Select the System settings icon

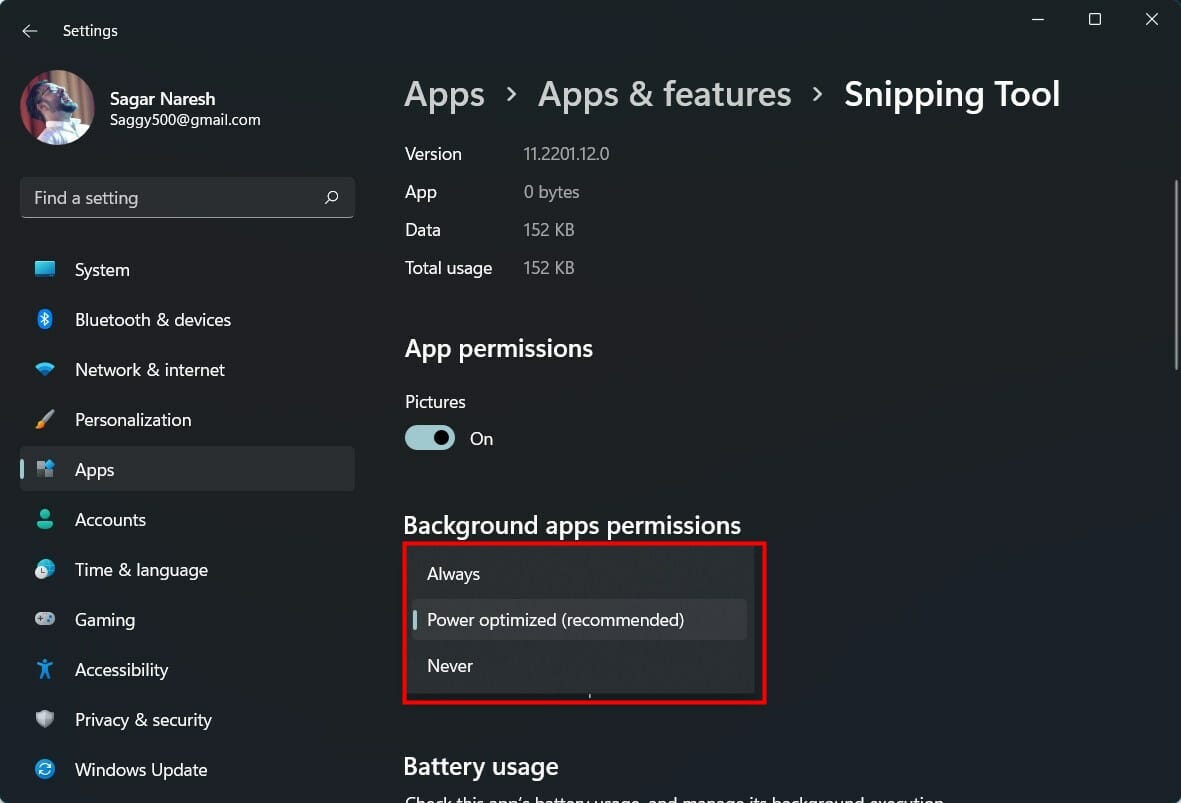click(45, 269)
